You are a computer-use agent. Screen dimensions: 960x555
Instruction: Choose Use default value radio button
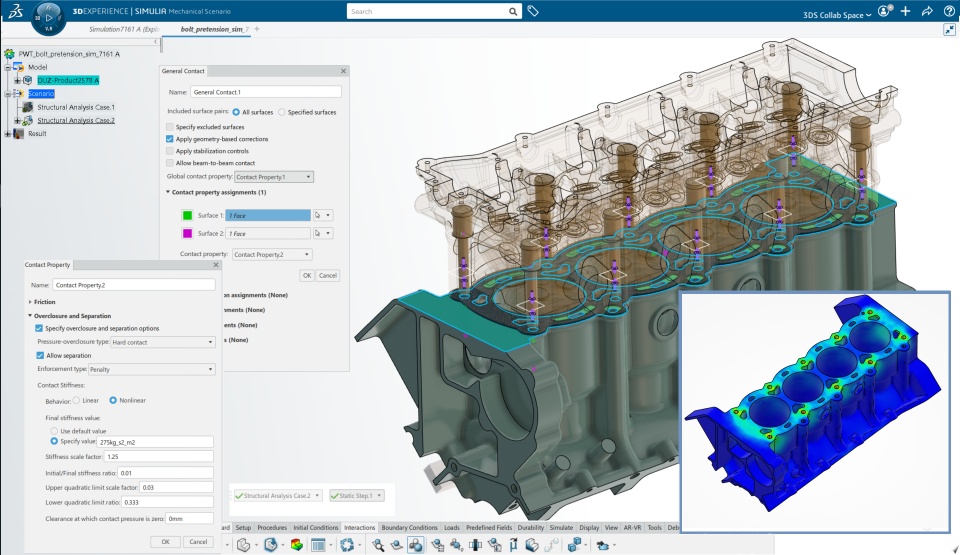tap(54, 431)
